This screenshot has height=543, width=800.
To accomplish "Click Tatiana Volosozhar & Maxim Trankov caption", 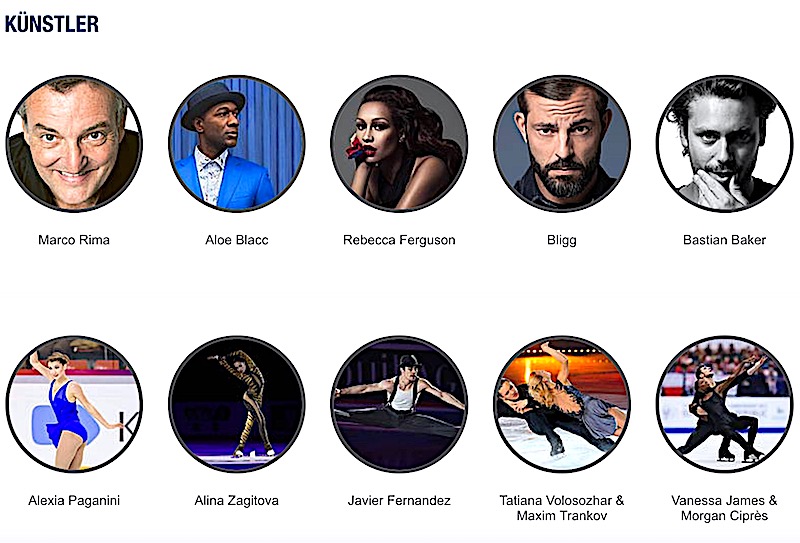I will [562, 508].
